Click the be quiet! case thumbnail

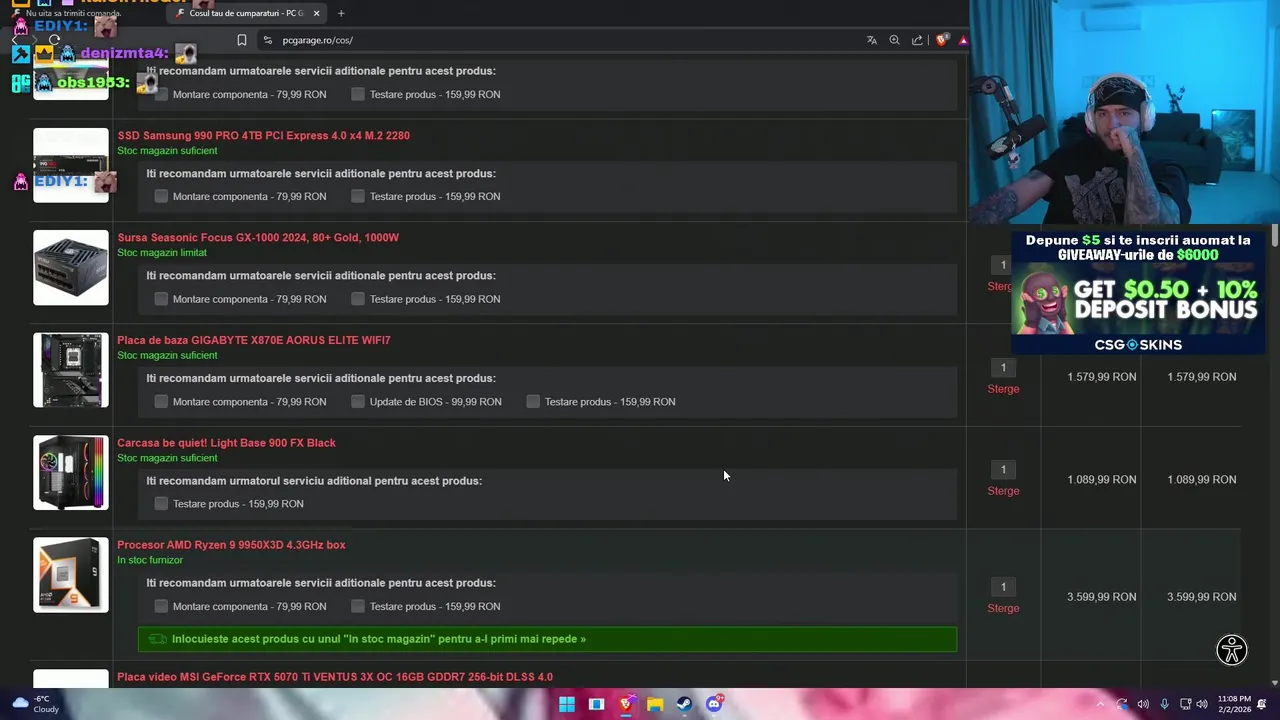(x=71, y=472)
